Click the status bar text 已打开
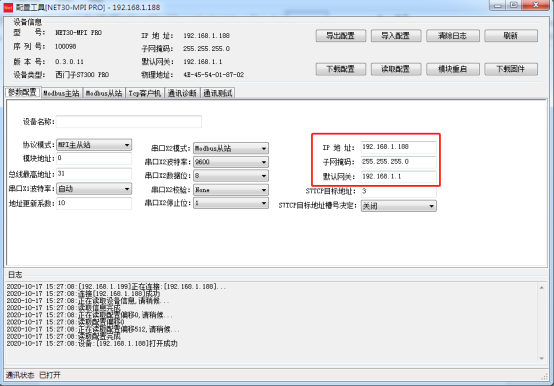 coord(50,375)
